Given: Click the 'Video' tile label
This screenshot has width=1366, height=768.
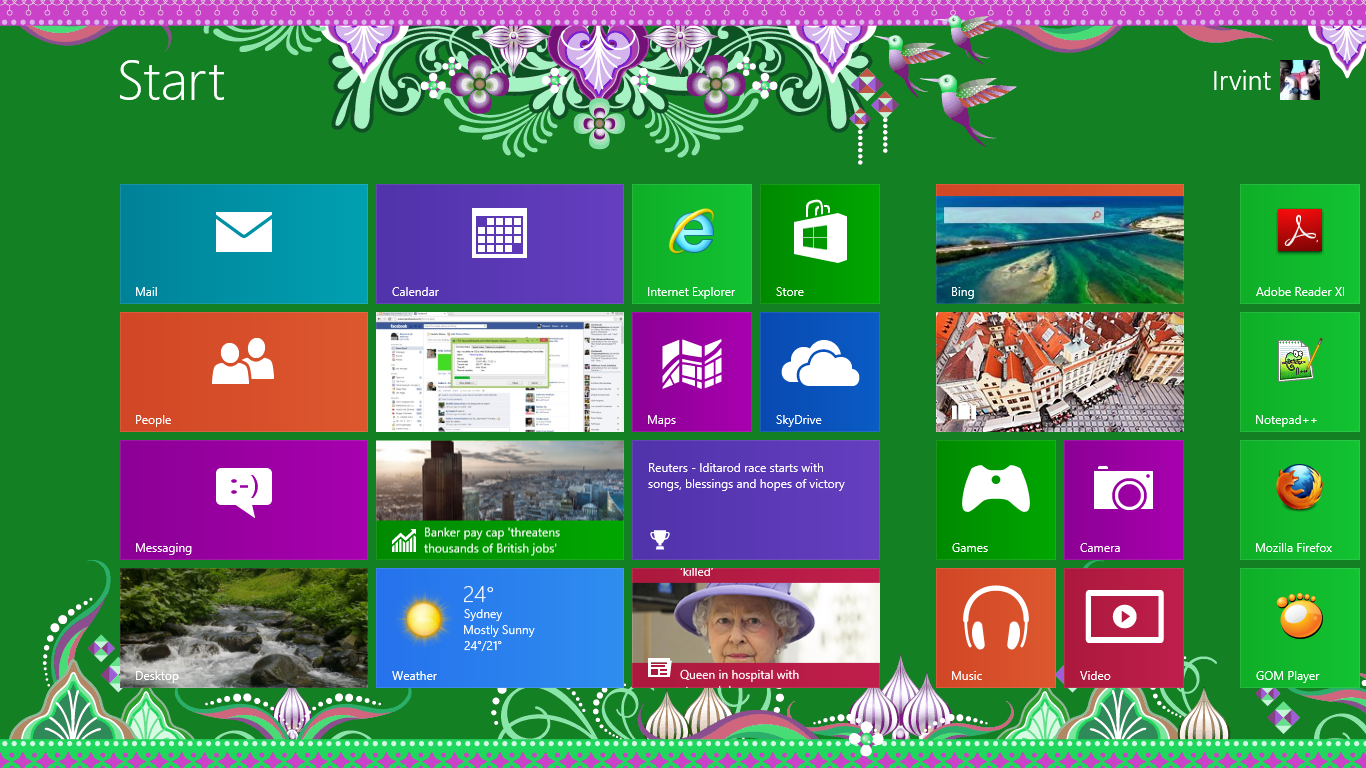Looking at the screenshot, I should (1095, 676).
